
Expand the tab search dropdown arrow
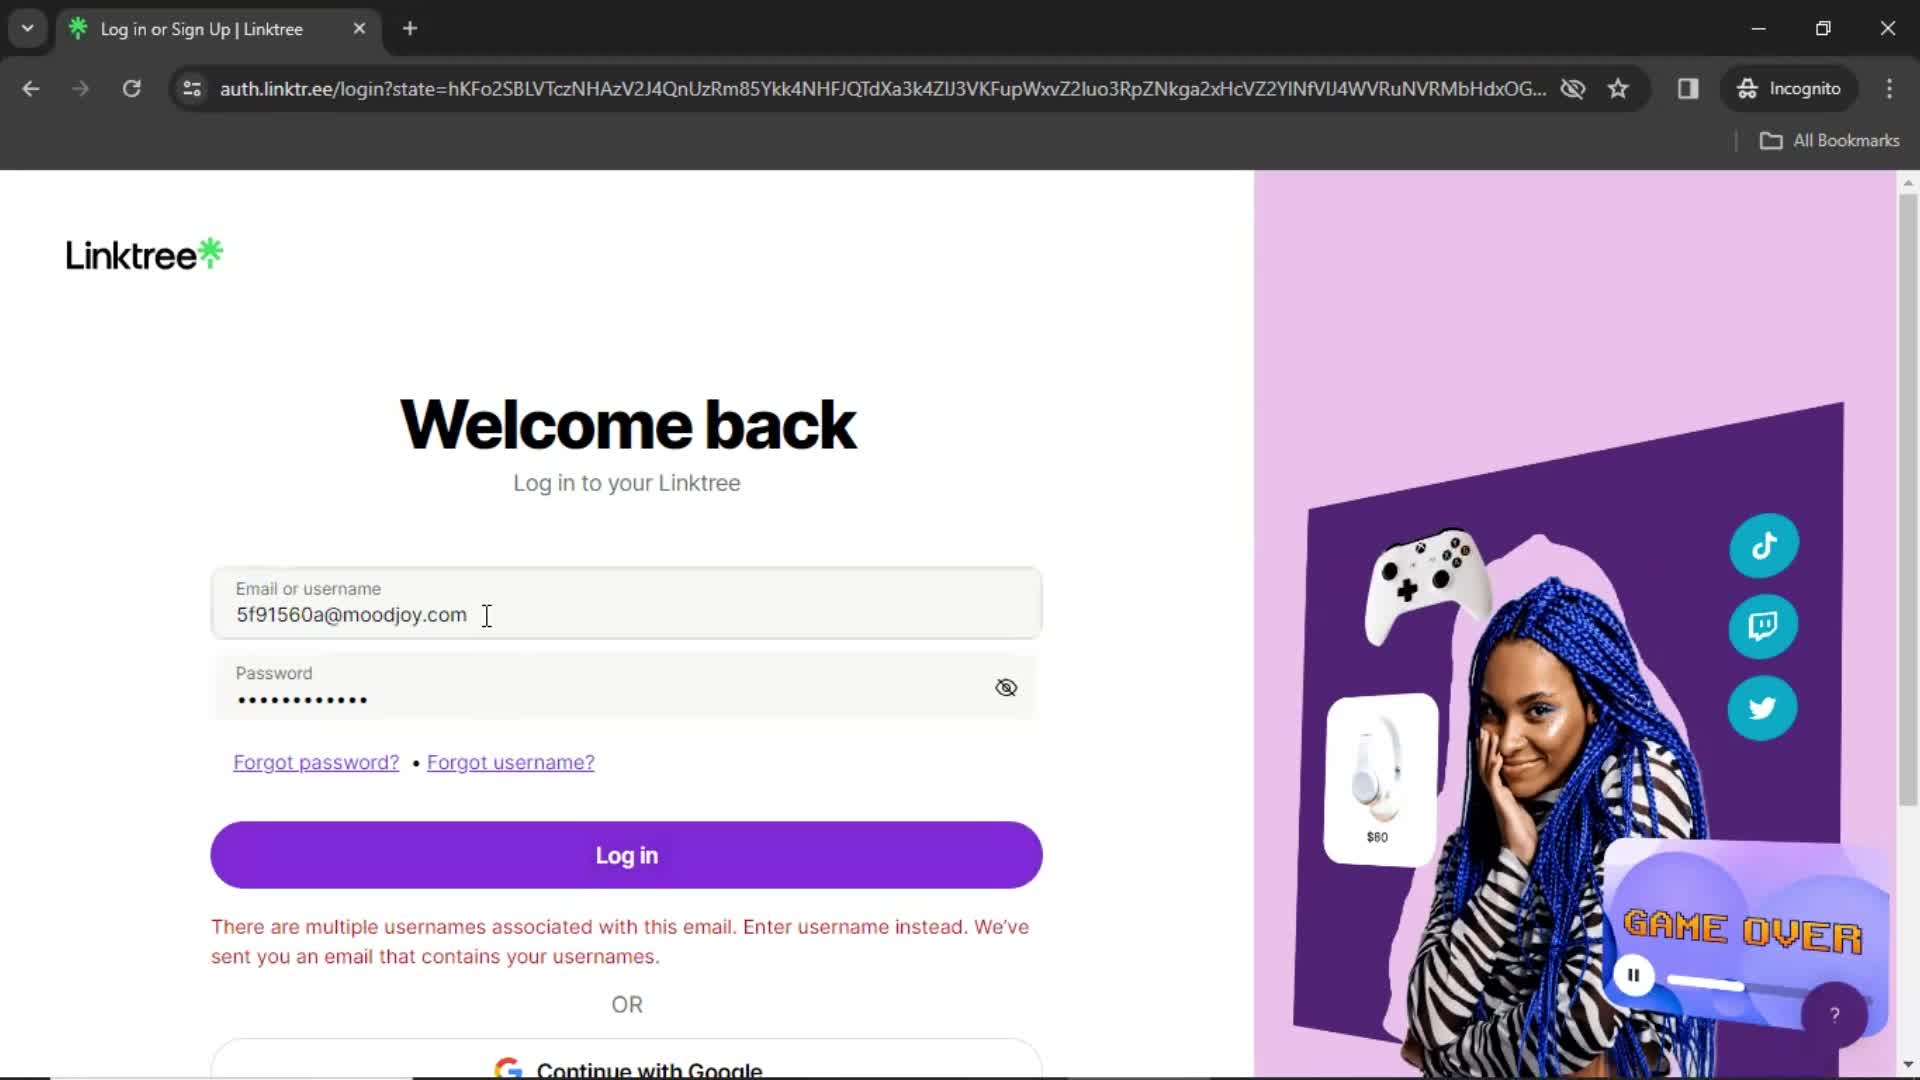click(28, 28)
